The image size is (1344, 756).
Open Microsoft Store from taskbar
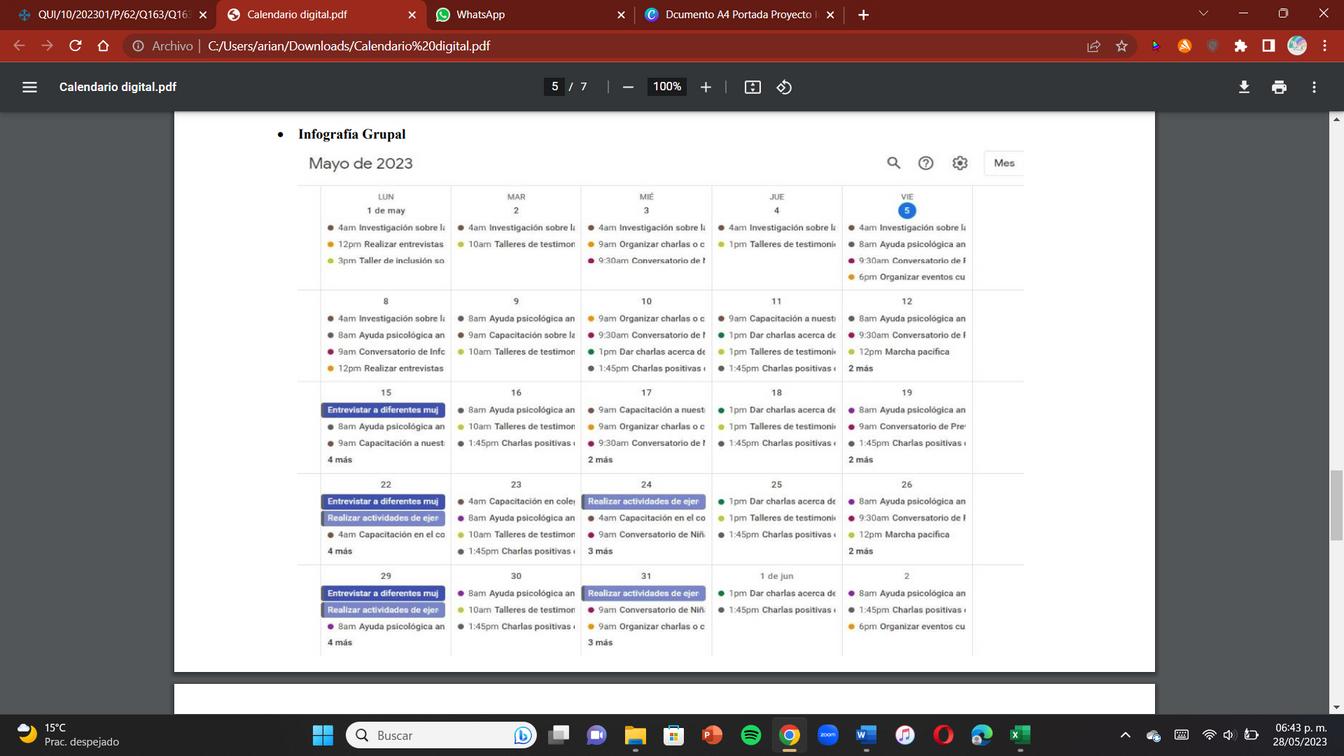[674, 735]
